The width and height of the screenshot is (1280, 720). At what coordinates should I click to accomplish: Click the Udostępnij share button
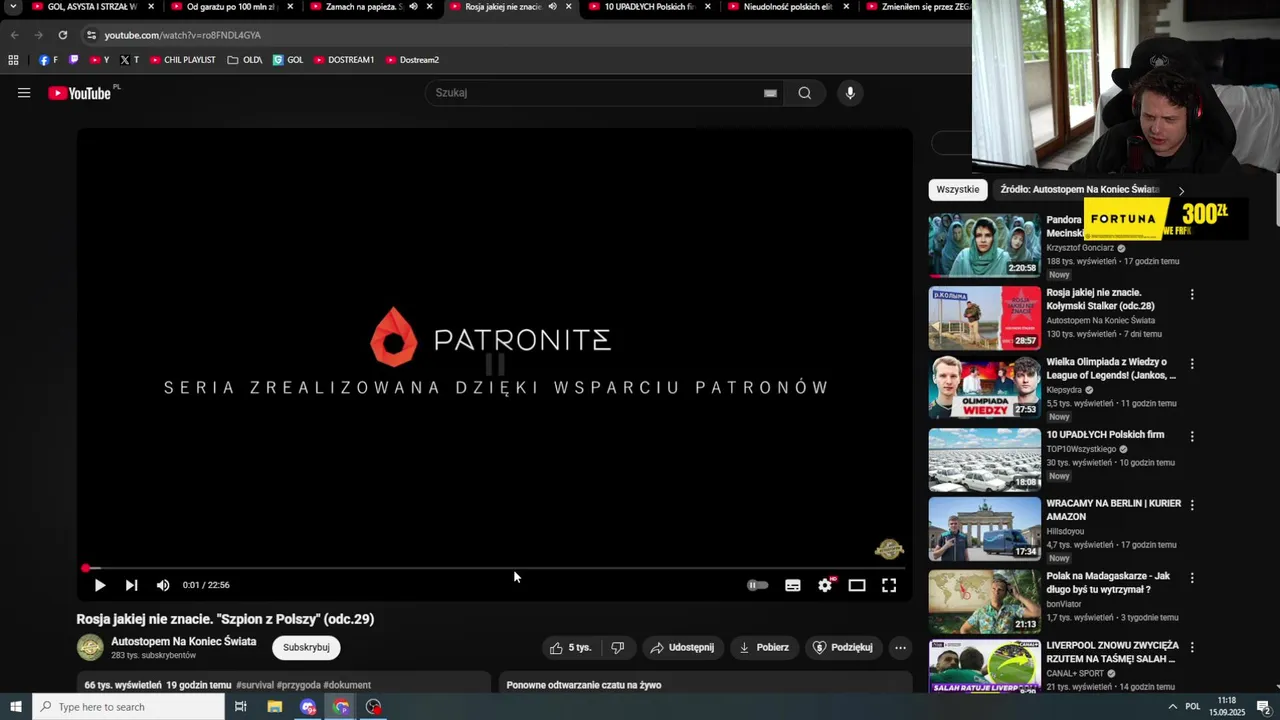coord(682,648)
